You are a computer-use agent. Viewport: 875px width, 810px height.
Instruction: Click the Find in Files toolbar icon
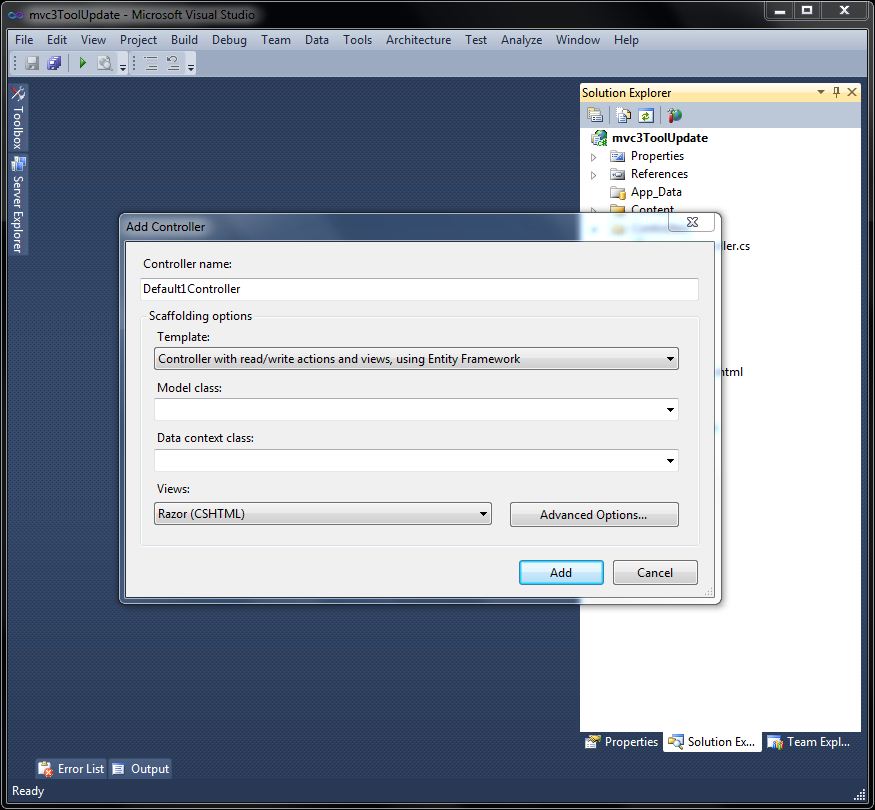(105, 63)
